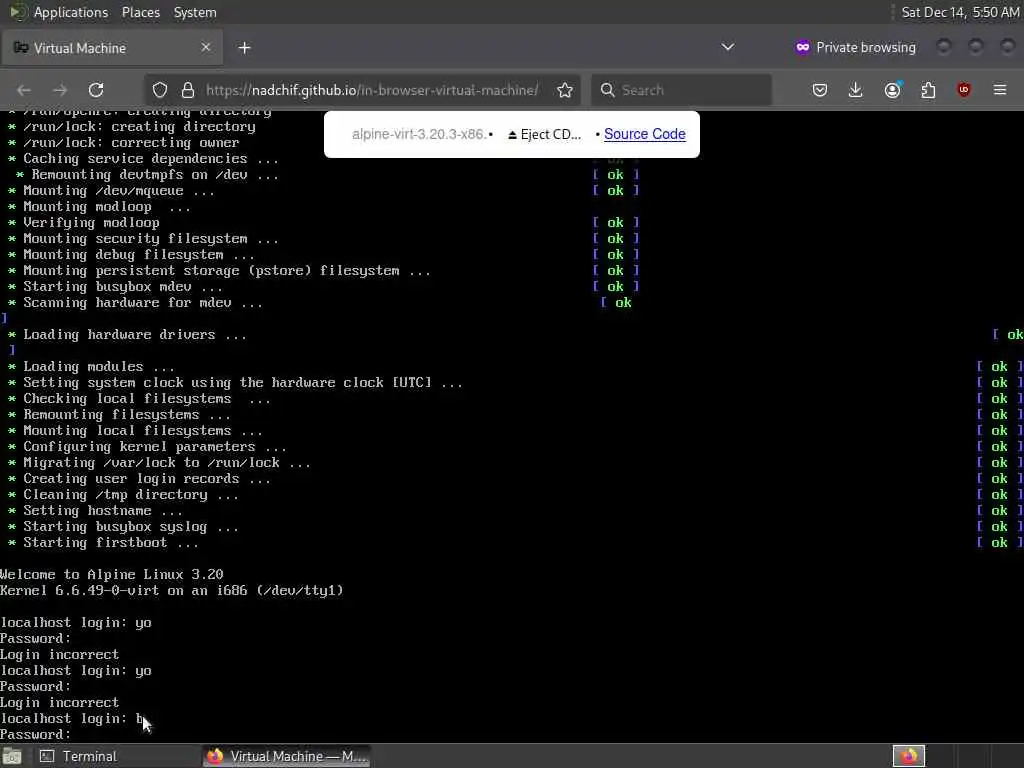Click the 'Welcome to Alpine Linux 3.20' line
Viewport: 1024px width, 768px height.
click(112, 575)
